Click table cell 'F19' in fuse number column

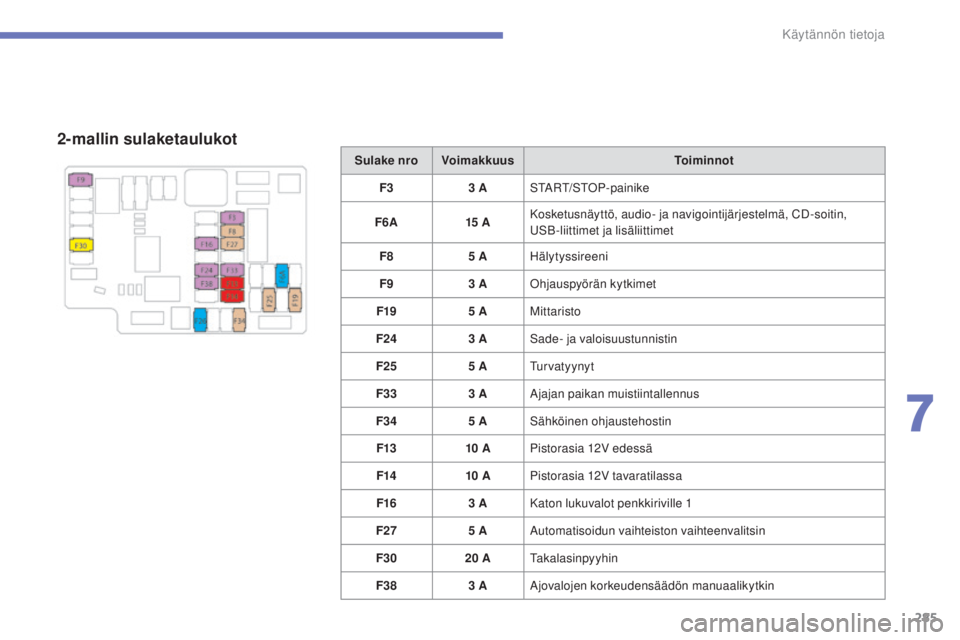click(386, 311)
